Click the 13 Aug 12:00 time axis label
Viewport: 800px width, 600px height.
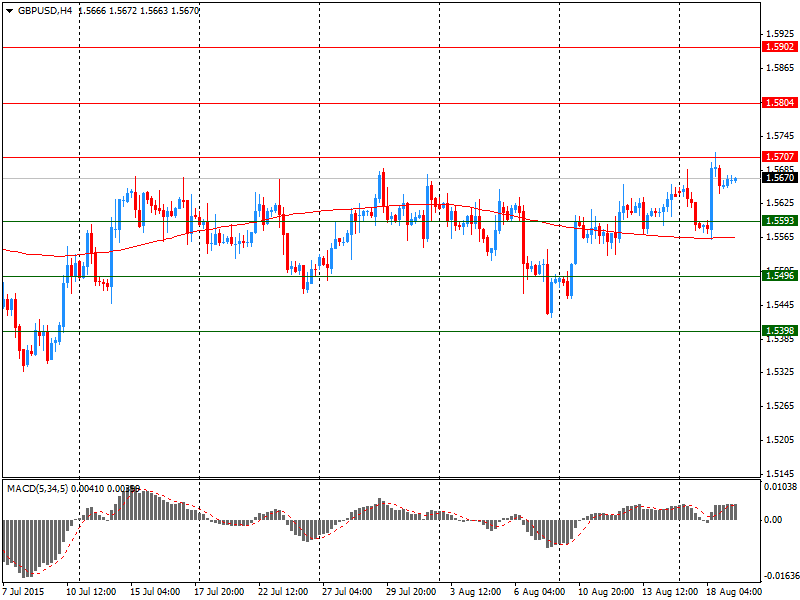pyautogui.click(x=670, y=592)
